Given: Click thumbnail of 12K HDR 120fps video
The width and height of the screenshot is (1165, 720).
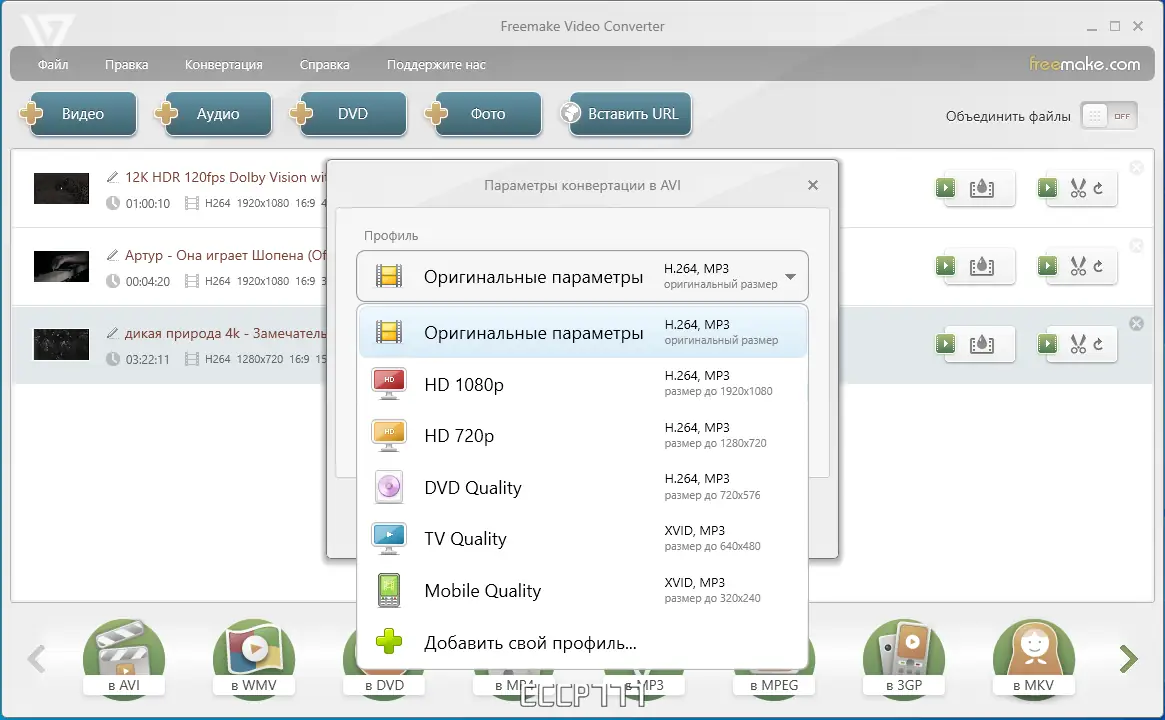Looking at the screenshot, I should tap(62, 188).
